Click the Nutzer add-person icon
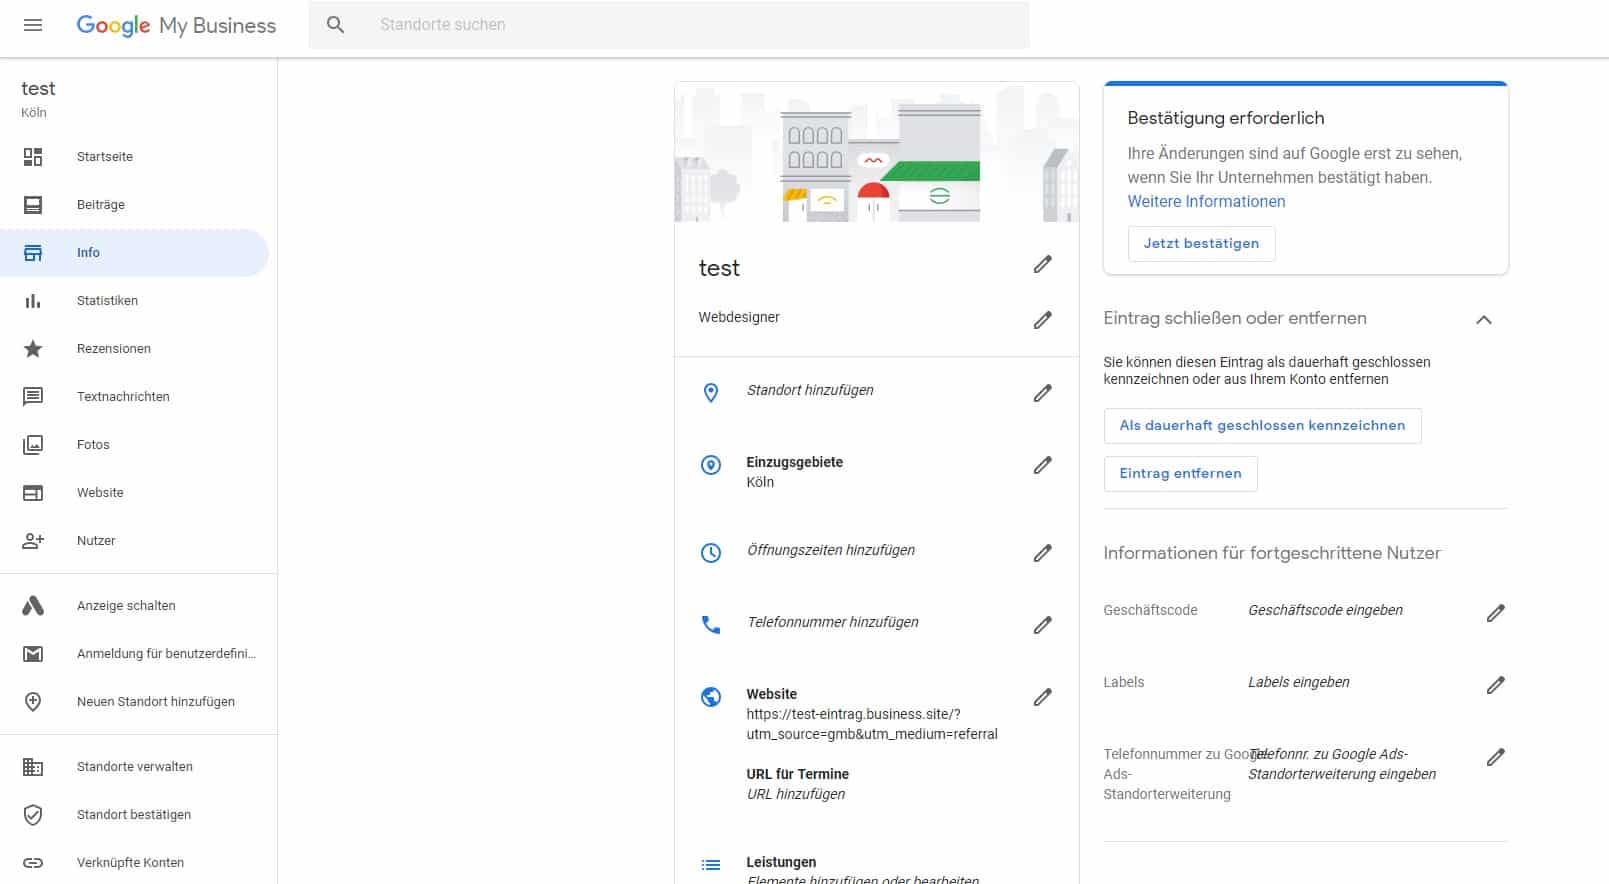The height and width of the screenshot is (884, 1609). (x=33, y=541)
